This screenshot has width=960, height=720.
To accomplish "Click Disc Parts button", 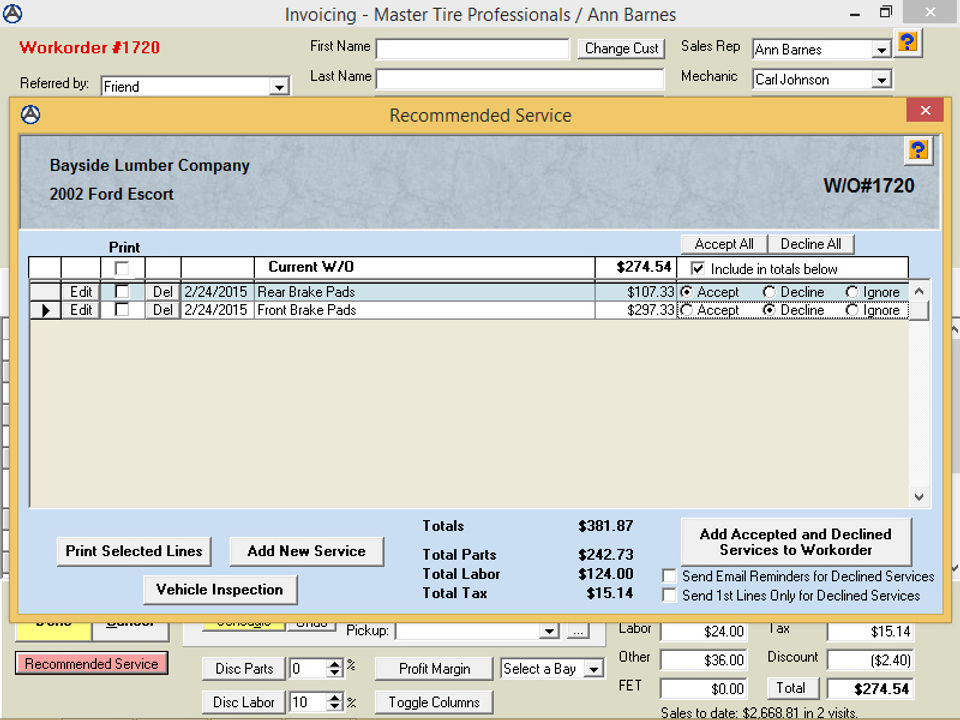I will 244,669.
